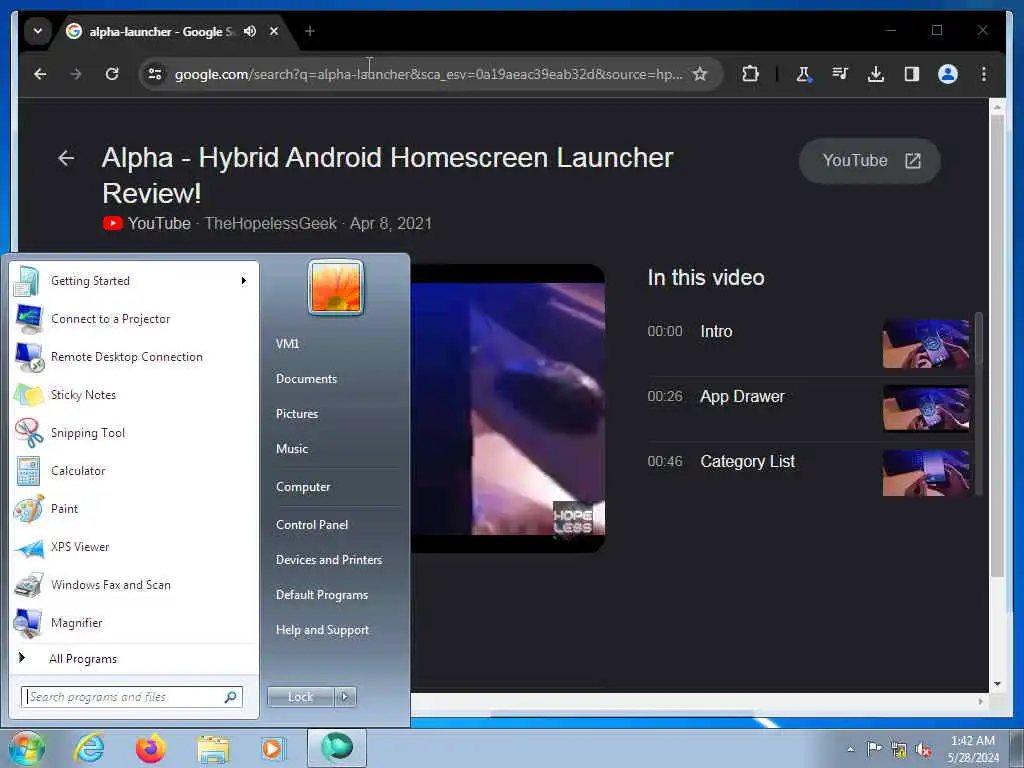Open XPS Viewer from Start menu

click(133, 547)
